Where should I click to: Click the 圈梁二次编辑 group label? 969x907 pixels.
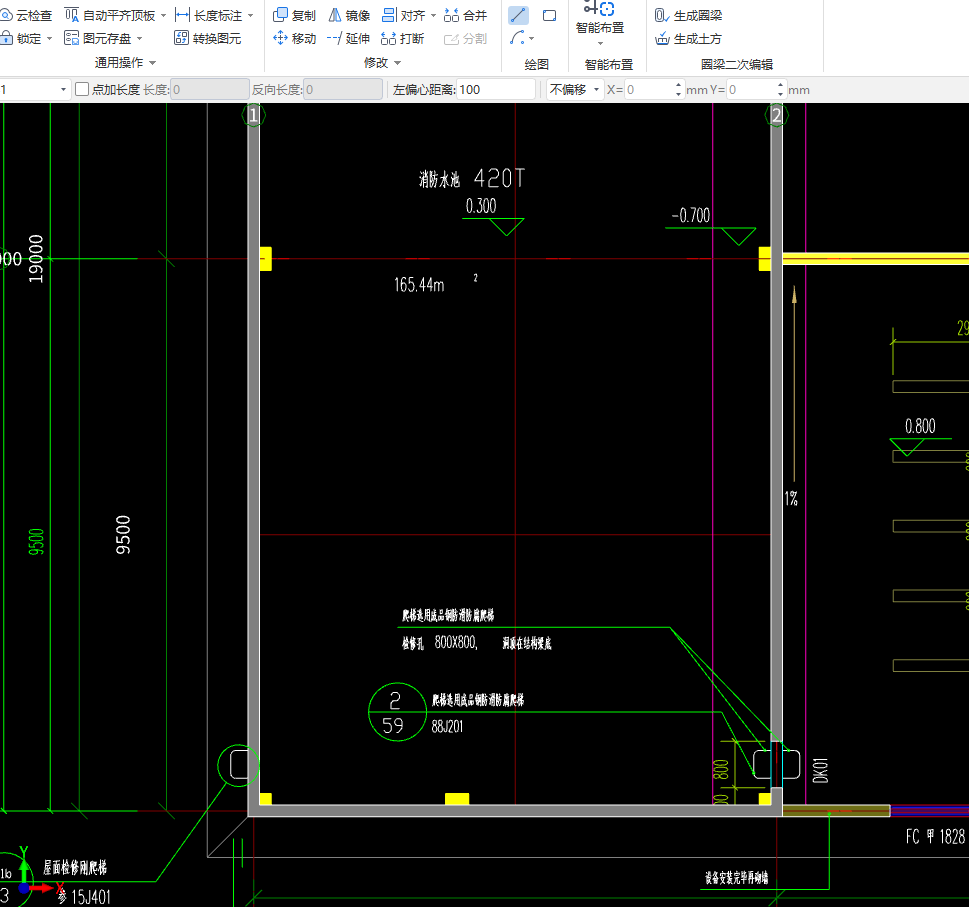point(737,64)
